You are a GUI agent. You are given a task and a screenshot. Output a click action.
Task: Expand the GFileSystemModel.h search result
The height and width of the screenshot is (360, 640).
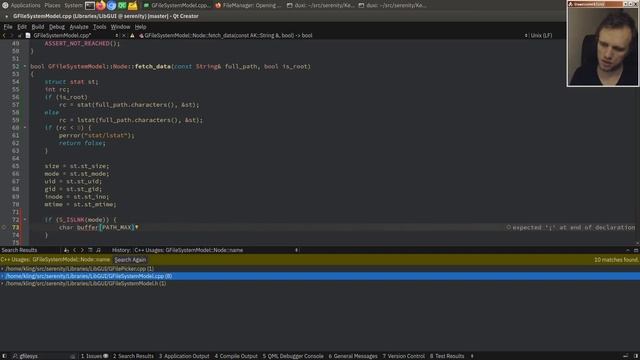(2, 283)
